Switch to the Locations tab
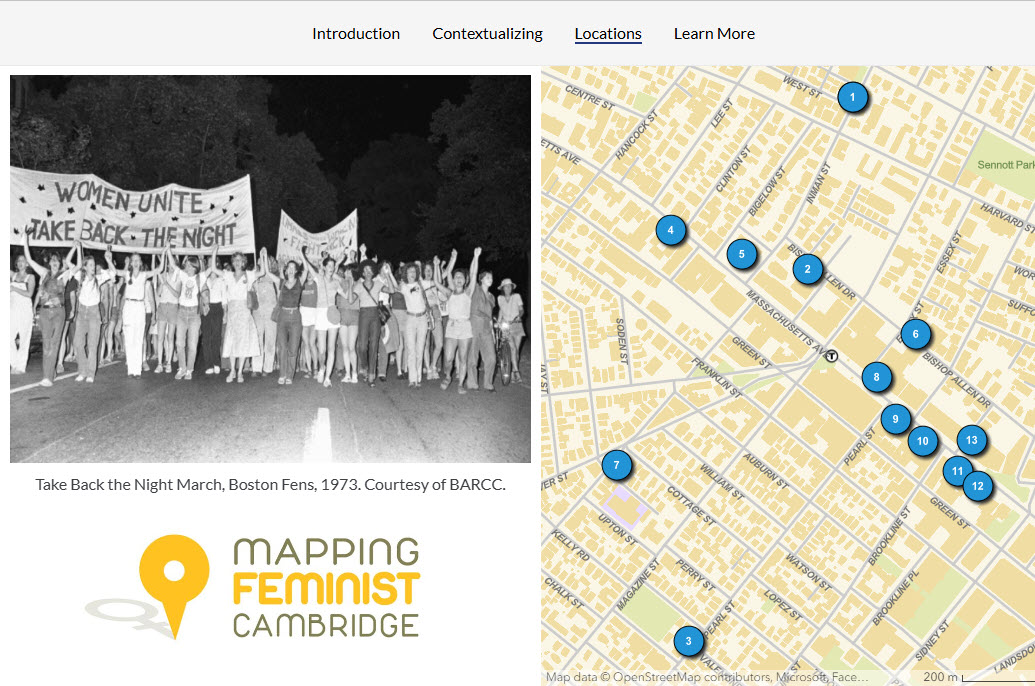The image size is (1035, 686). pyautogui.click(x=608, y=34)
